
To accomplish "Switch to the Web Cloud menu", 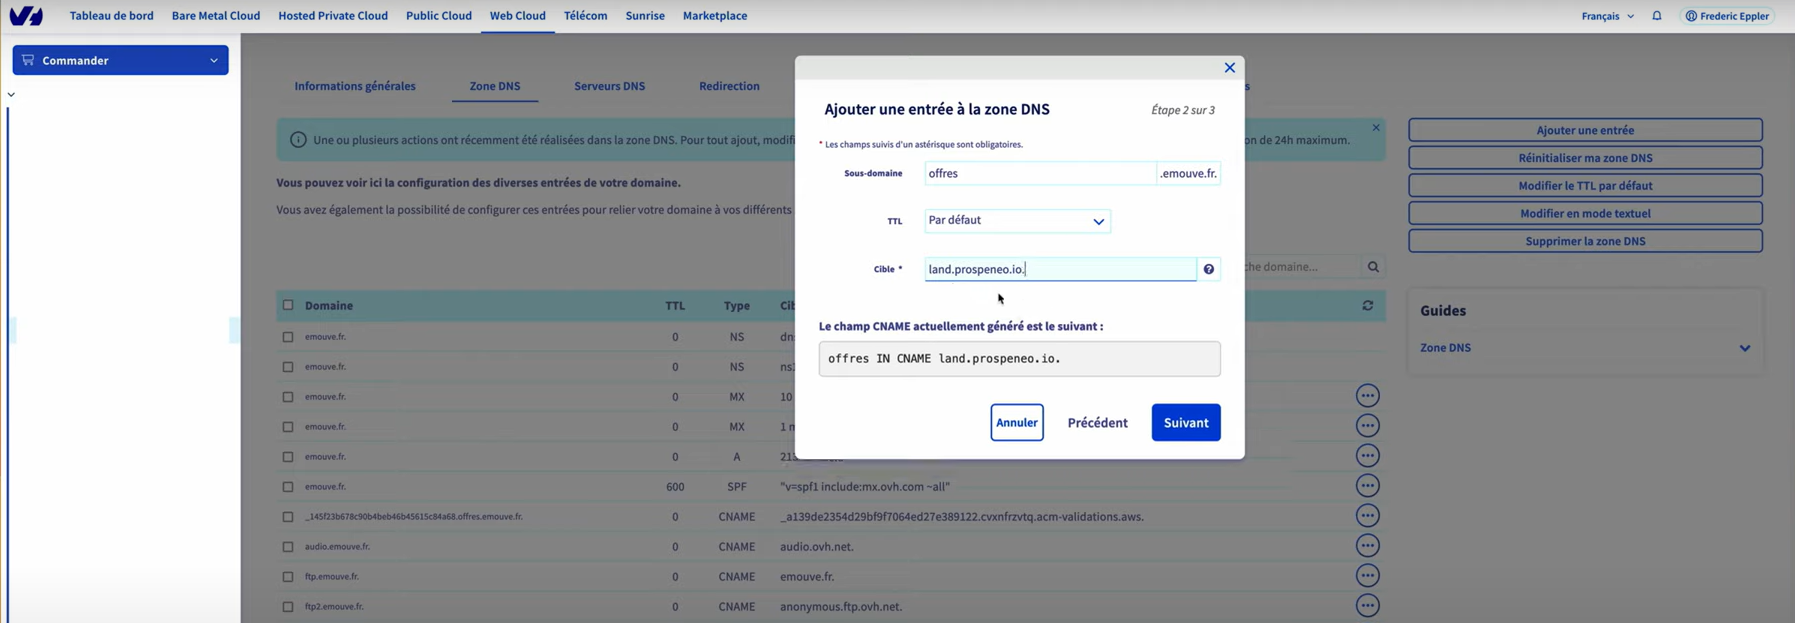I will pyautogui.click(x=517, y=16).
